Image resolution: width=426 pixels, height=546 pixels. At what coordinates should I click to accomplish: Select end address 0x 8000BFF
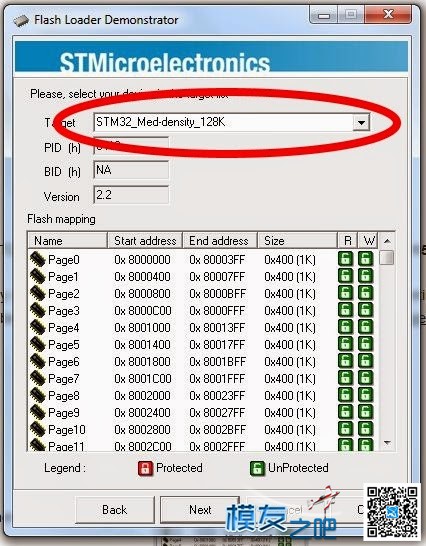tap(217, 294)
